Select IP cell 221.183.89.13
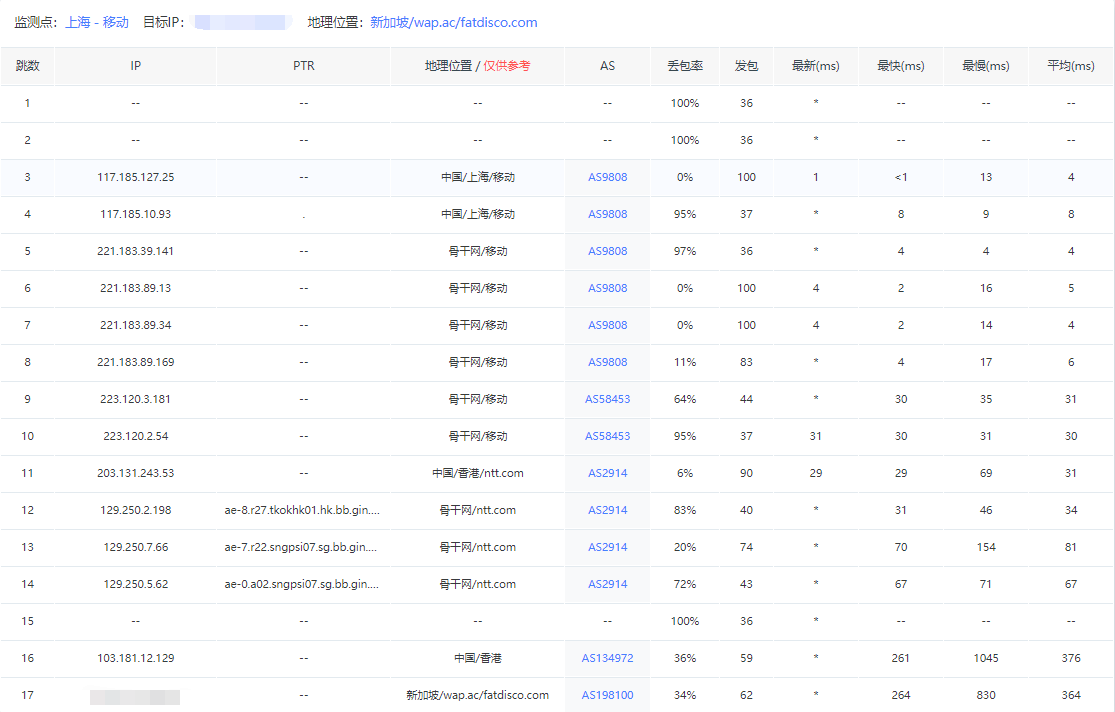The image size is (1115, 712). point(135,288)
